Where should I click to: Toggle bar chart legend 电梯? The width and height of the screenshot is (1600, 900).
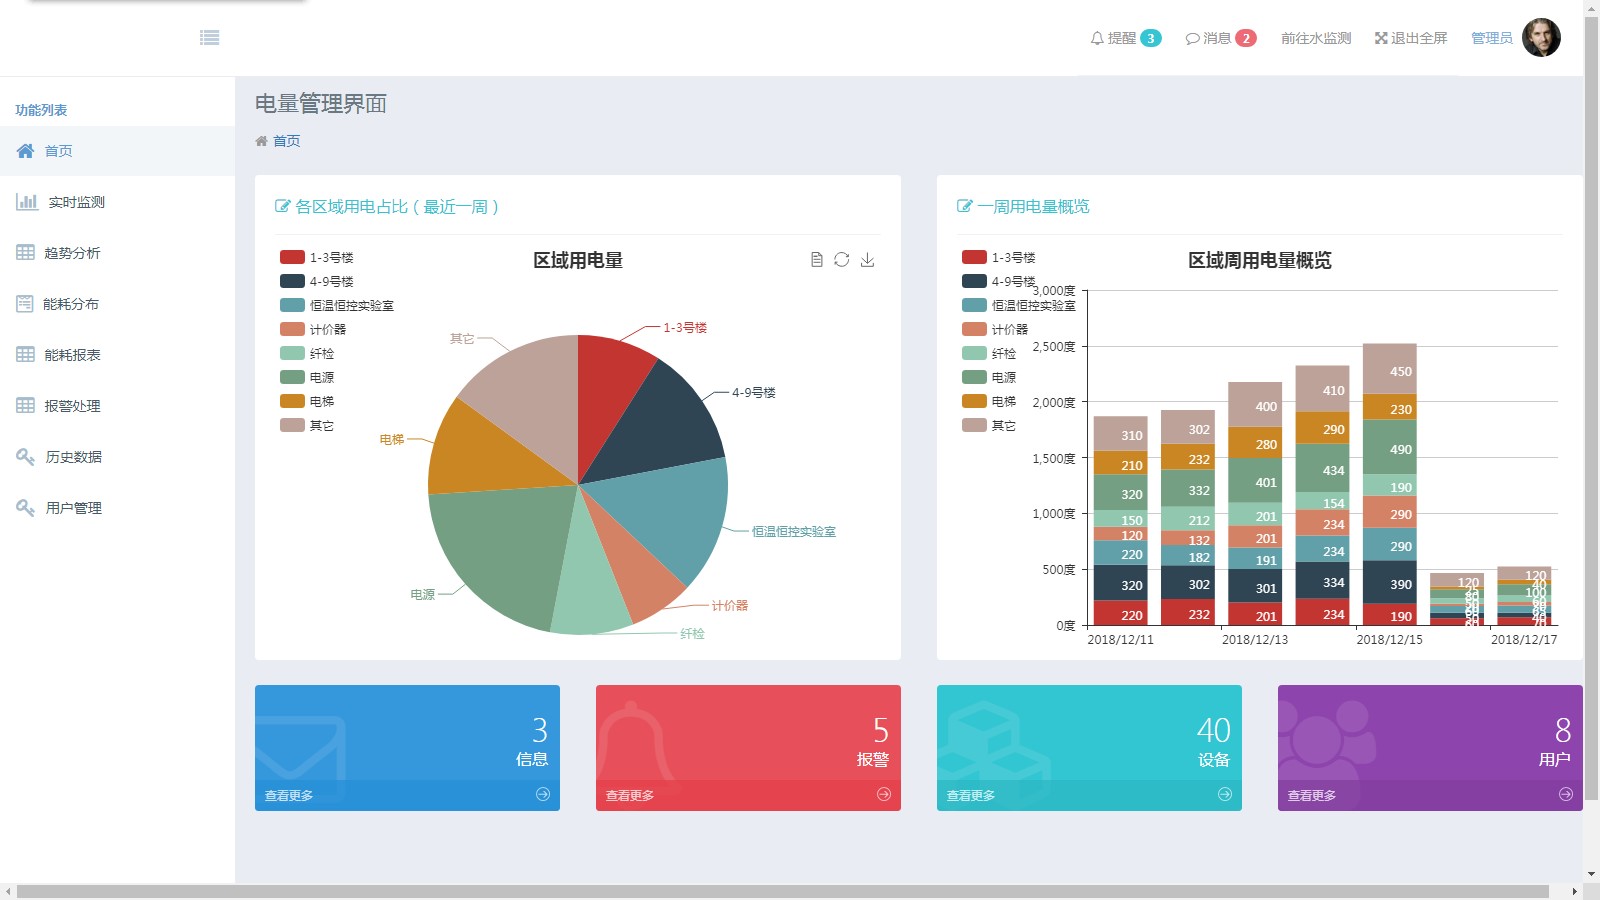pos(989,401)
